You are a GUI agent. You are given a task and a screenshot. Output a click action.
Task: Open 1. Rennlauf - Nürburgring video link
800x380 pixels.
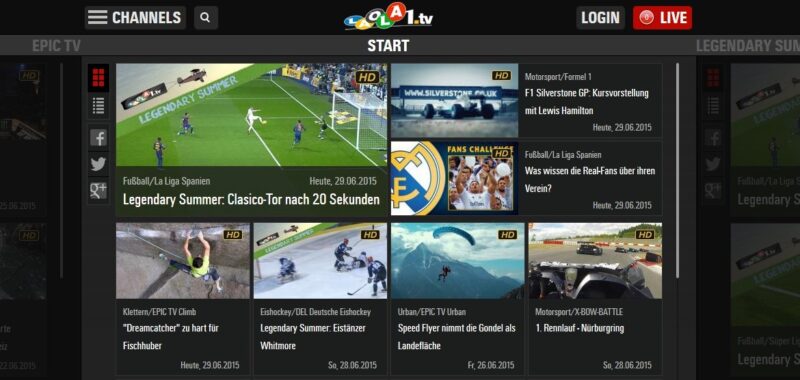(579, 328)
